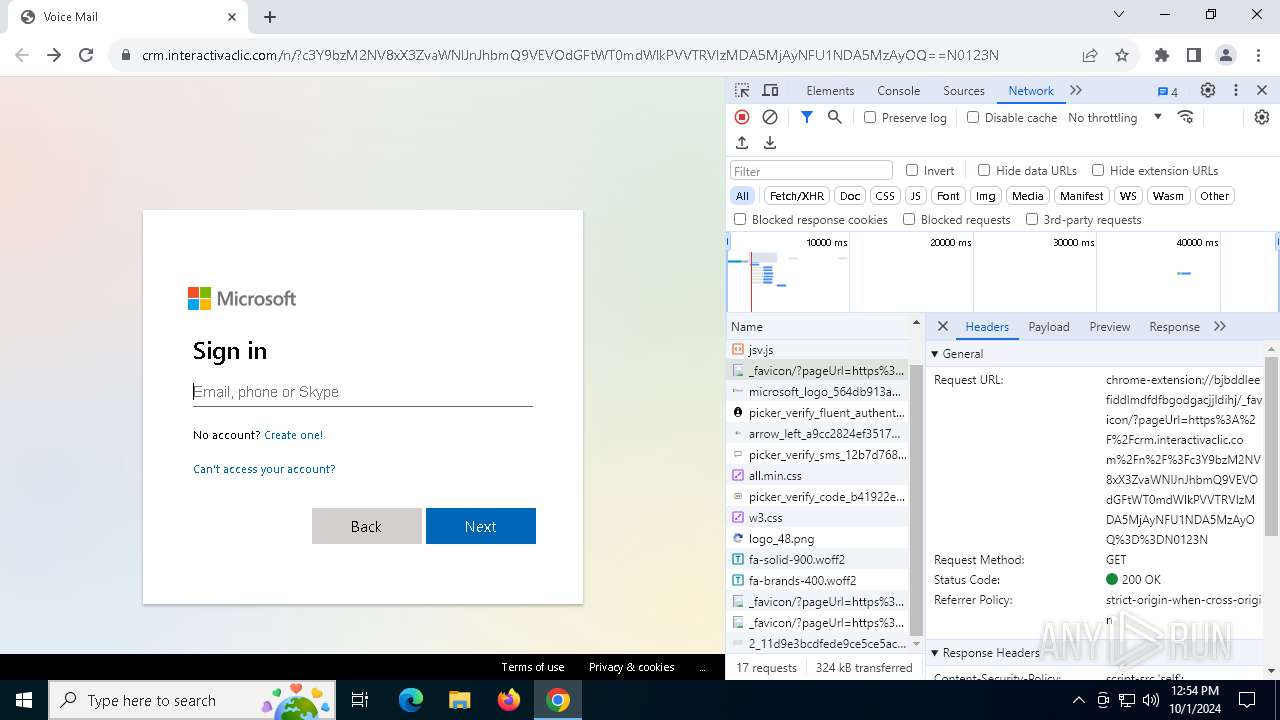
Task: Open the 4 issues badge
Action: [1168, 91]
